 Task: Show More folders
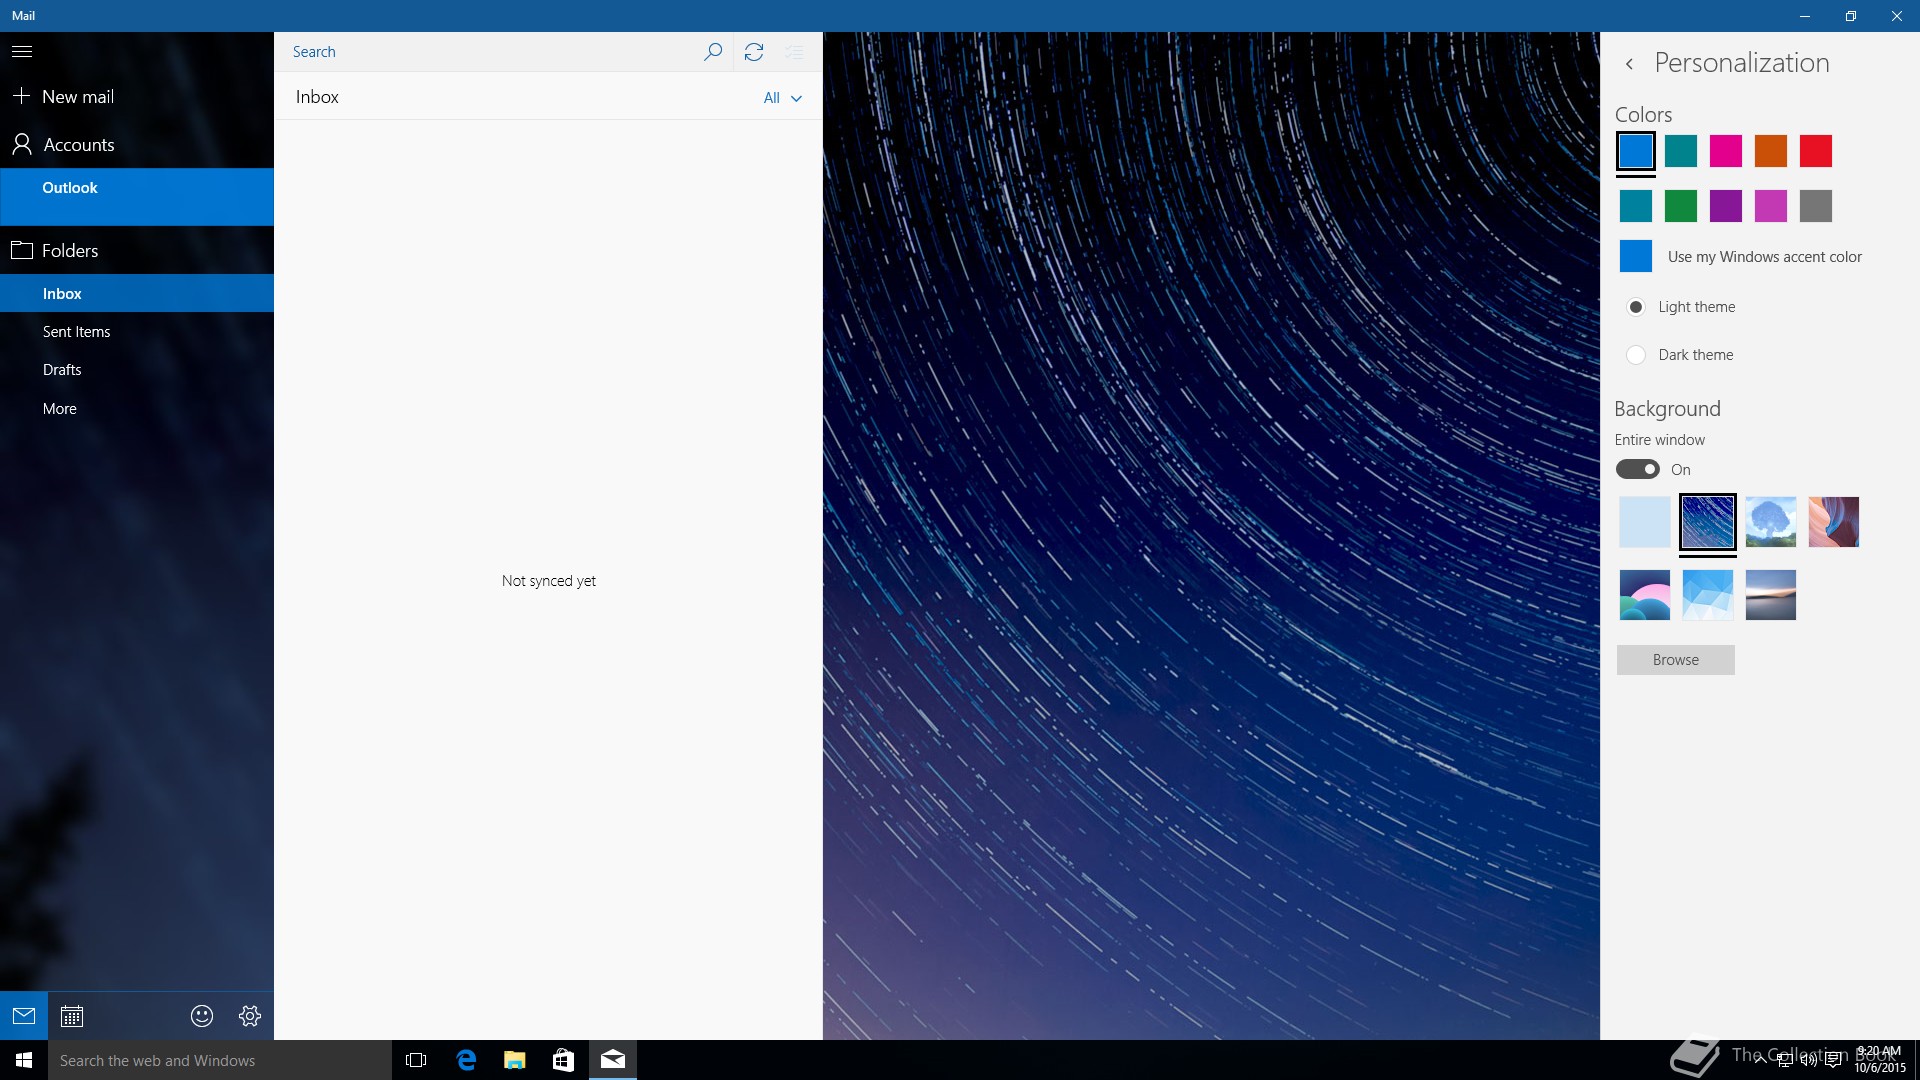(137, 408)
